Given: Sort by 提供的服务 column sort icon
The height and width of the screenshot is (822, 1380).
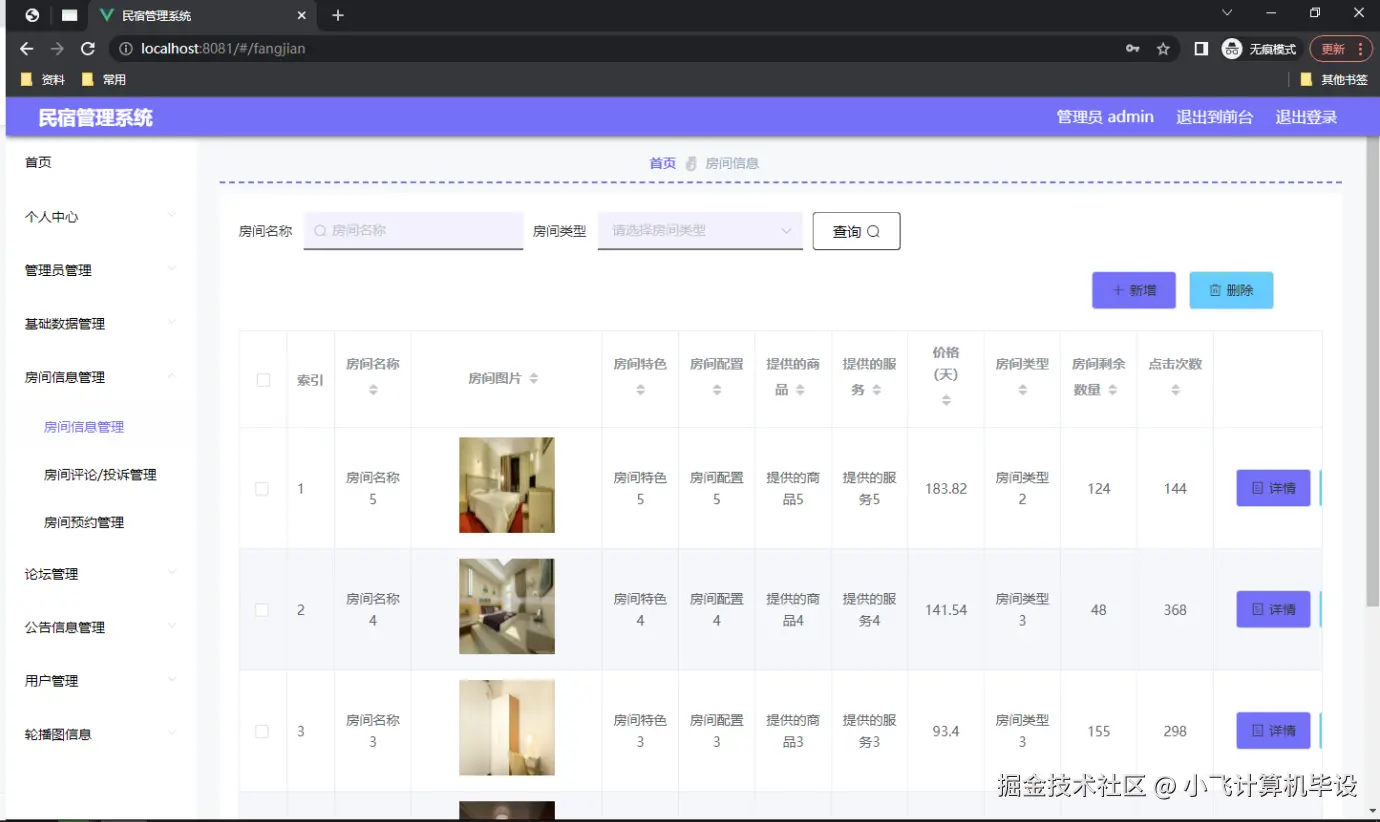Looking at the screenshot, I should pos(876,390).
